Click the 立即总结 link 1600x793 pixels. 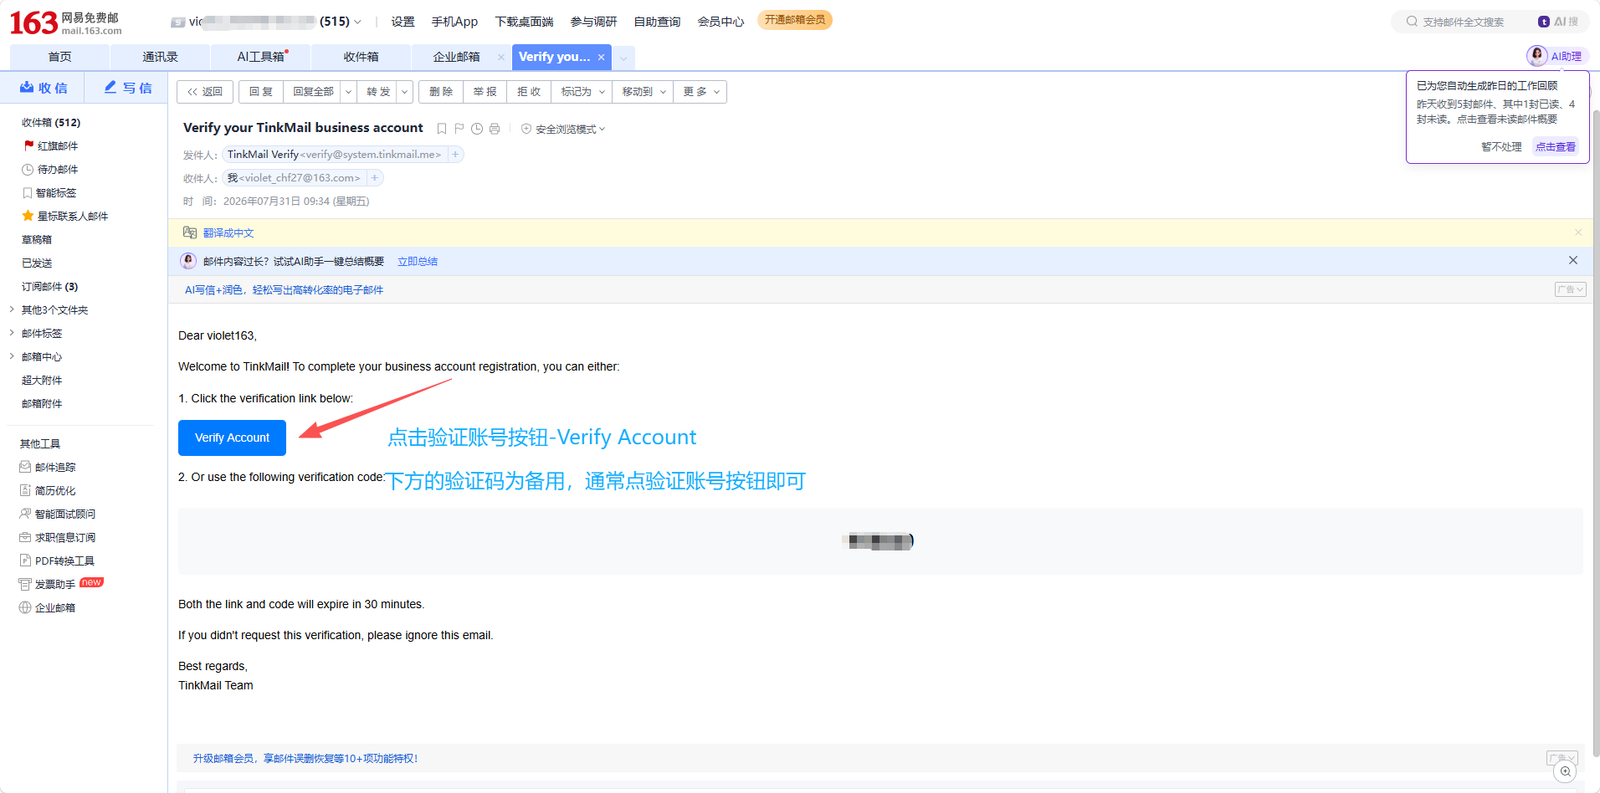click(417, 261)
